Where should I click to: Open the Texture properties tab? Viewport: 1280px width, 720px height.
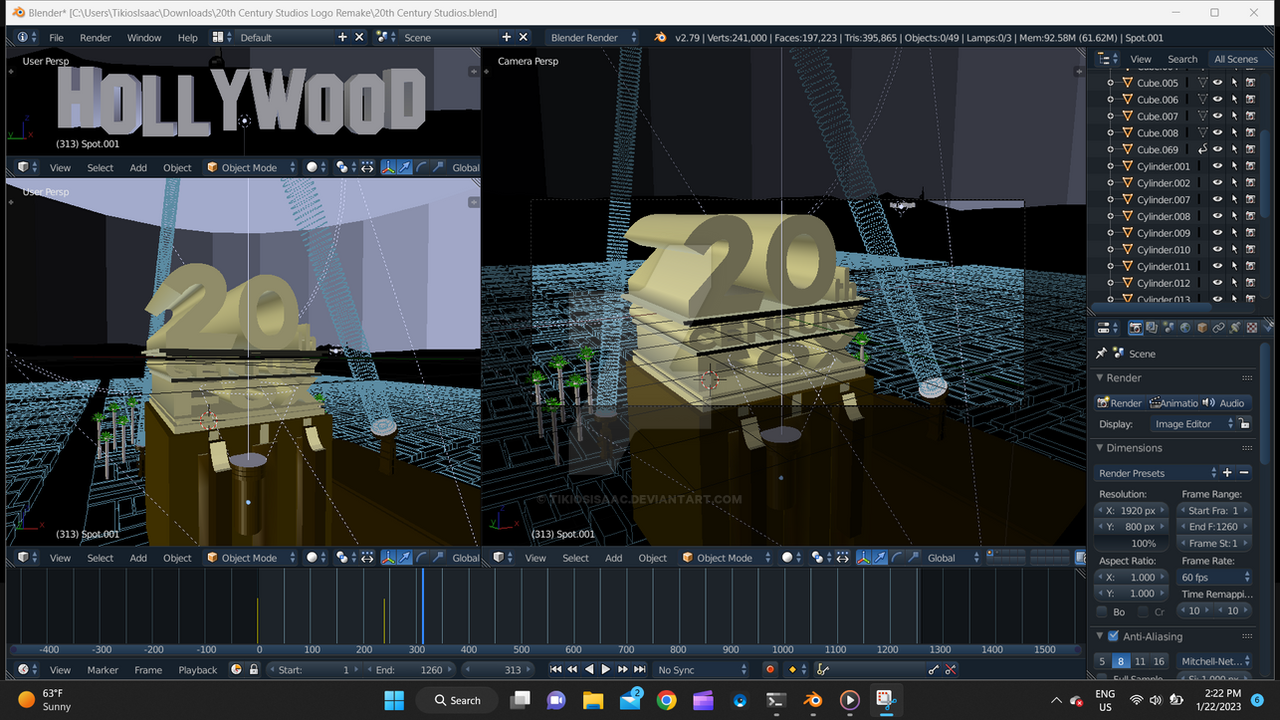[1251, 327]
